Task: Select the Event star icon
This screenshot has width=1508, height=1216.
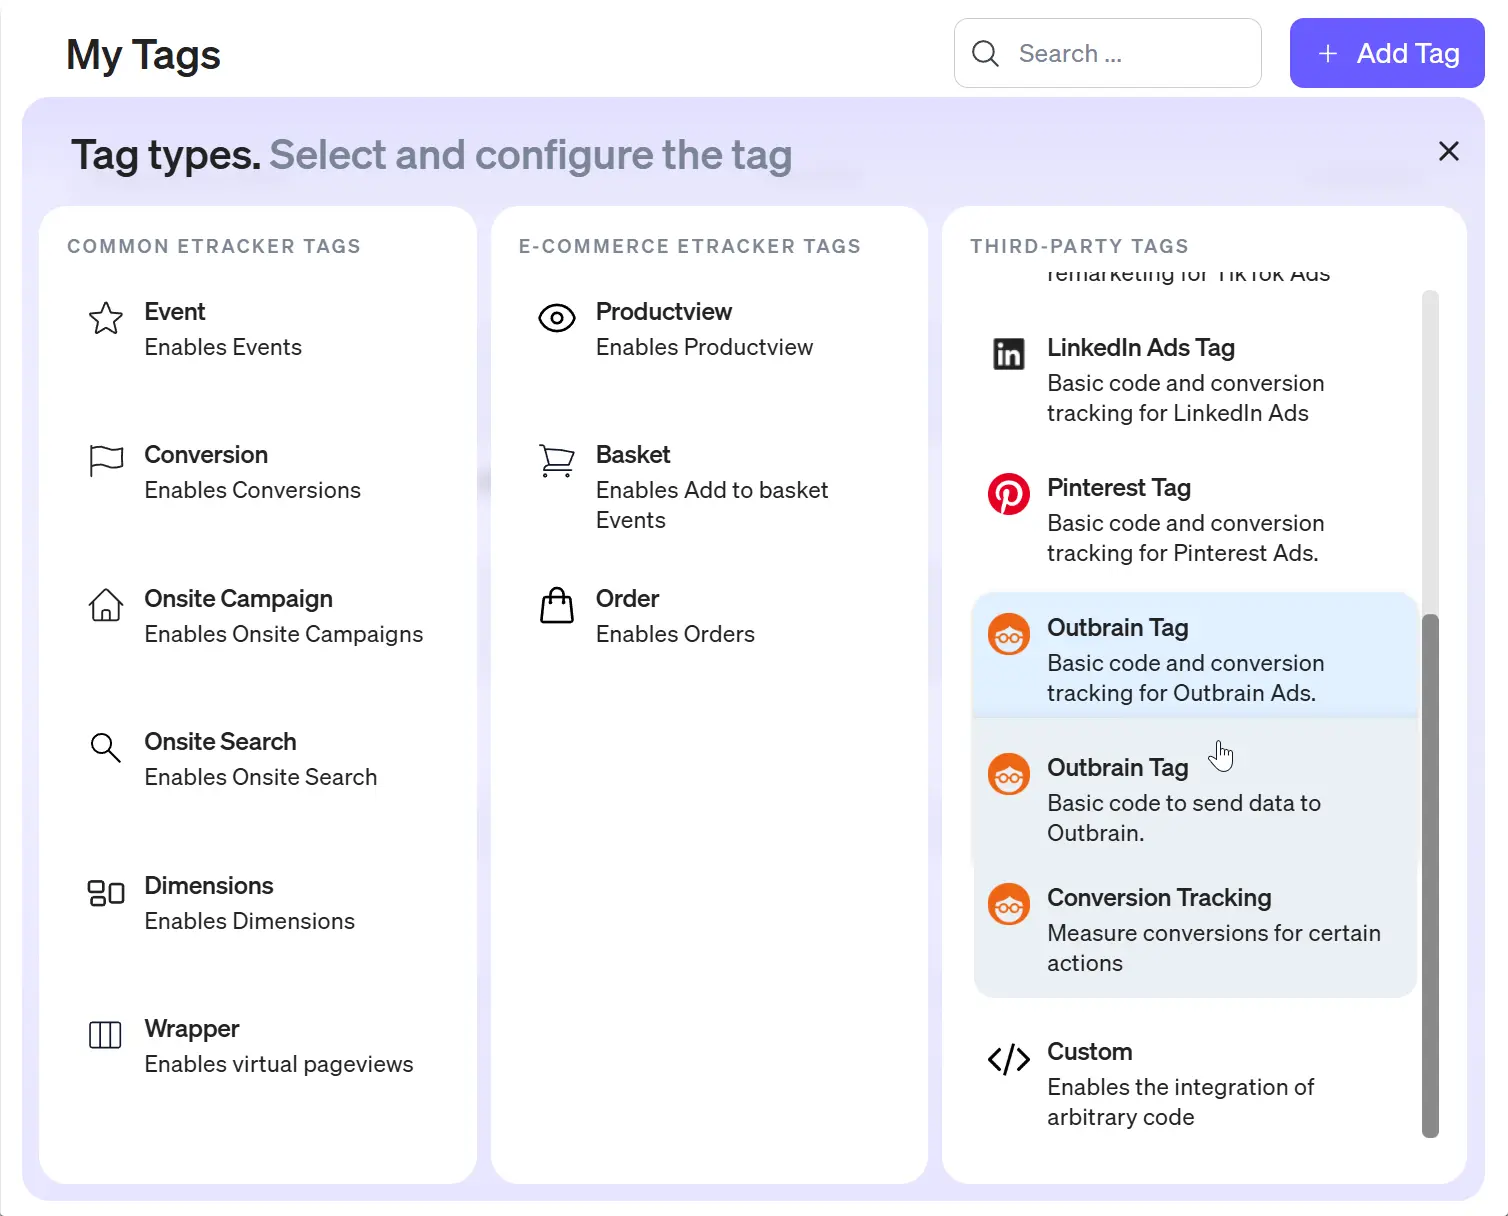Action: click(x=104, y=318)
